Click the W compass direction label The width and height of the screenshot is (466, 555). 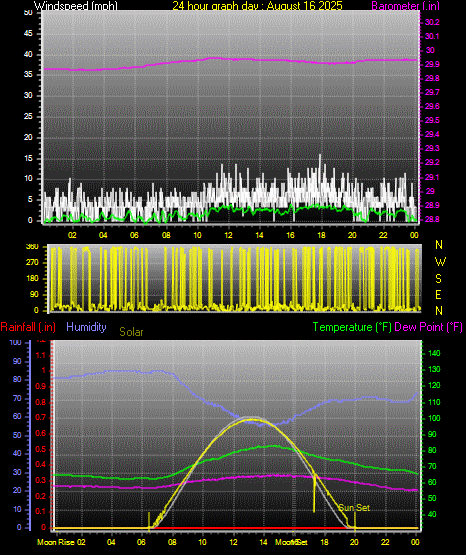tap(440, 262)
